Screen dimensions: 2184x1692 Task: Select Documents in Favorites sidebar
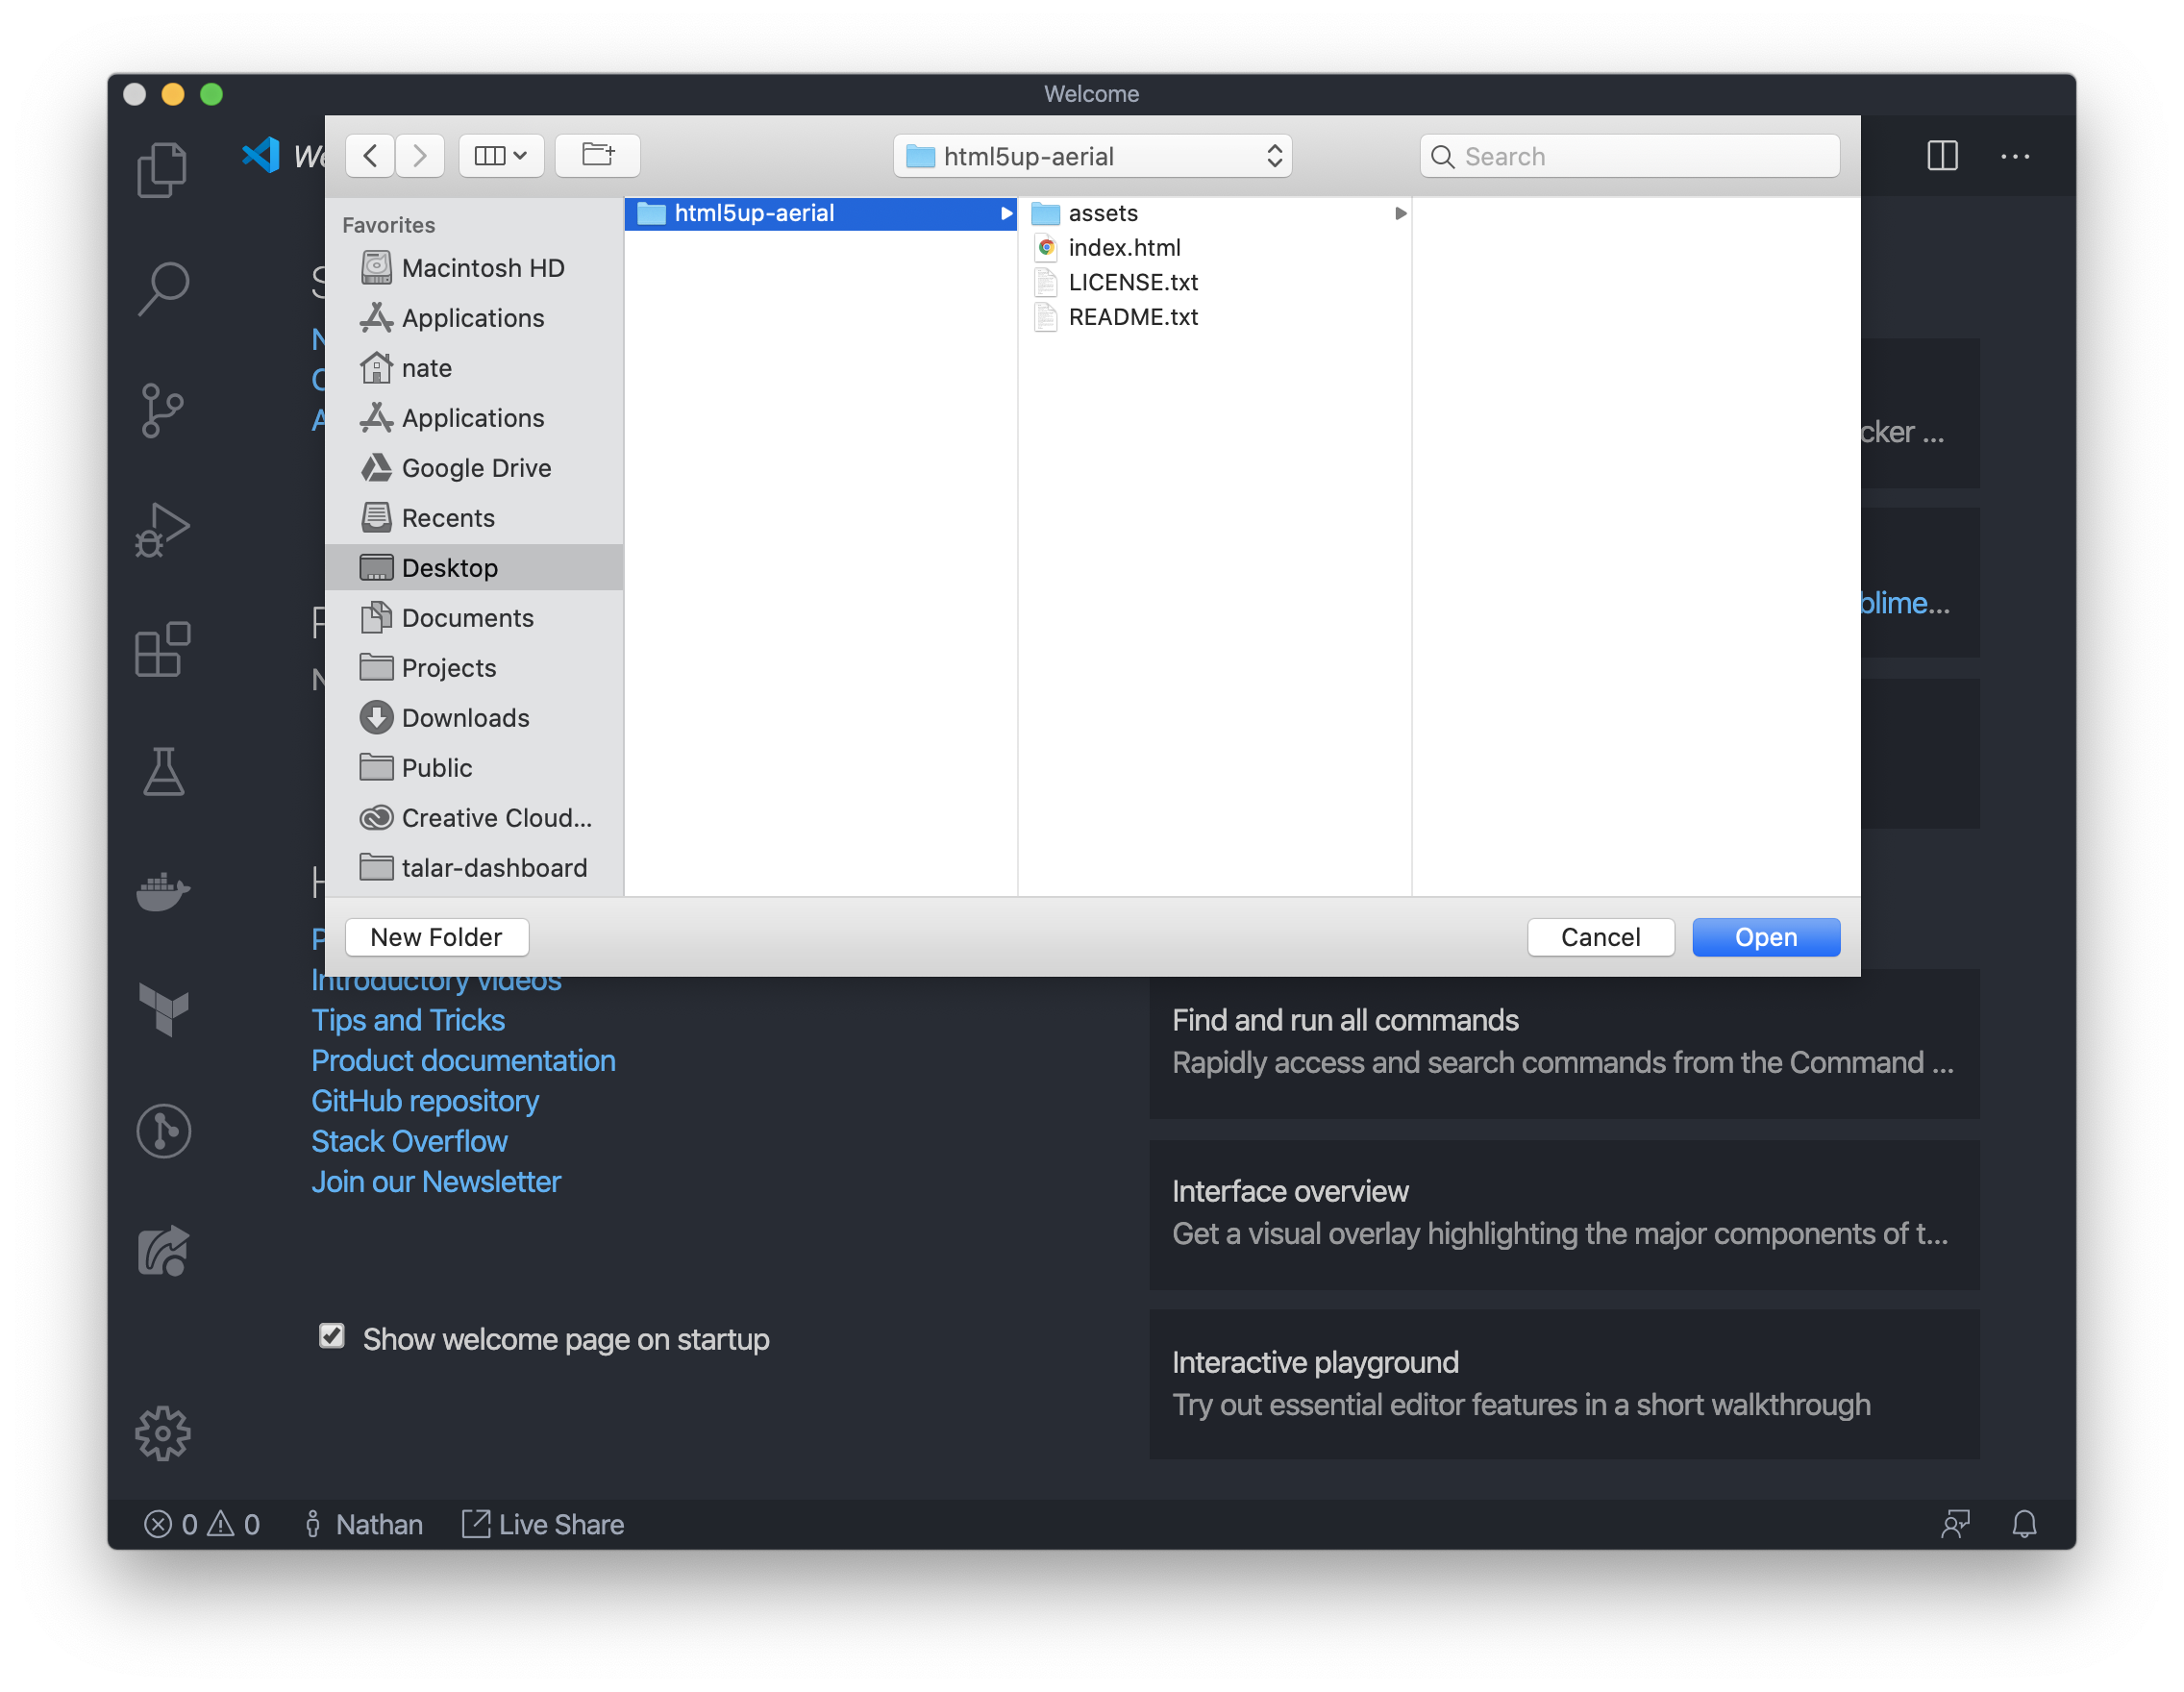[x=467, y=618]
